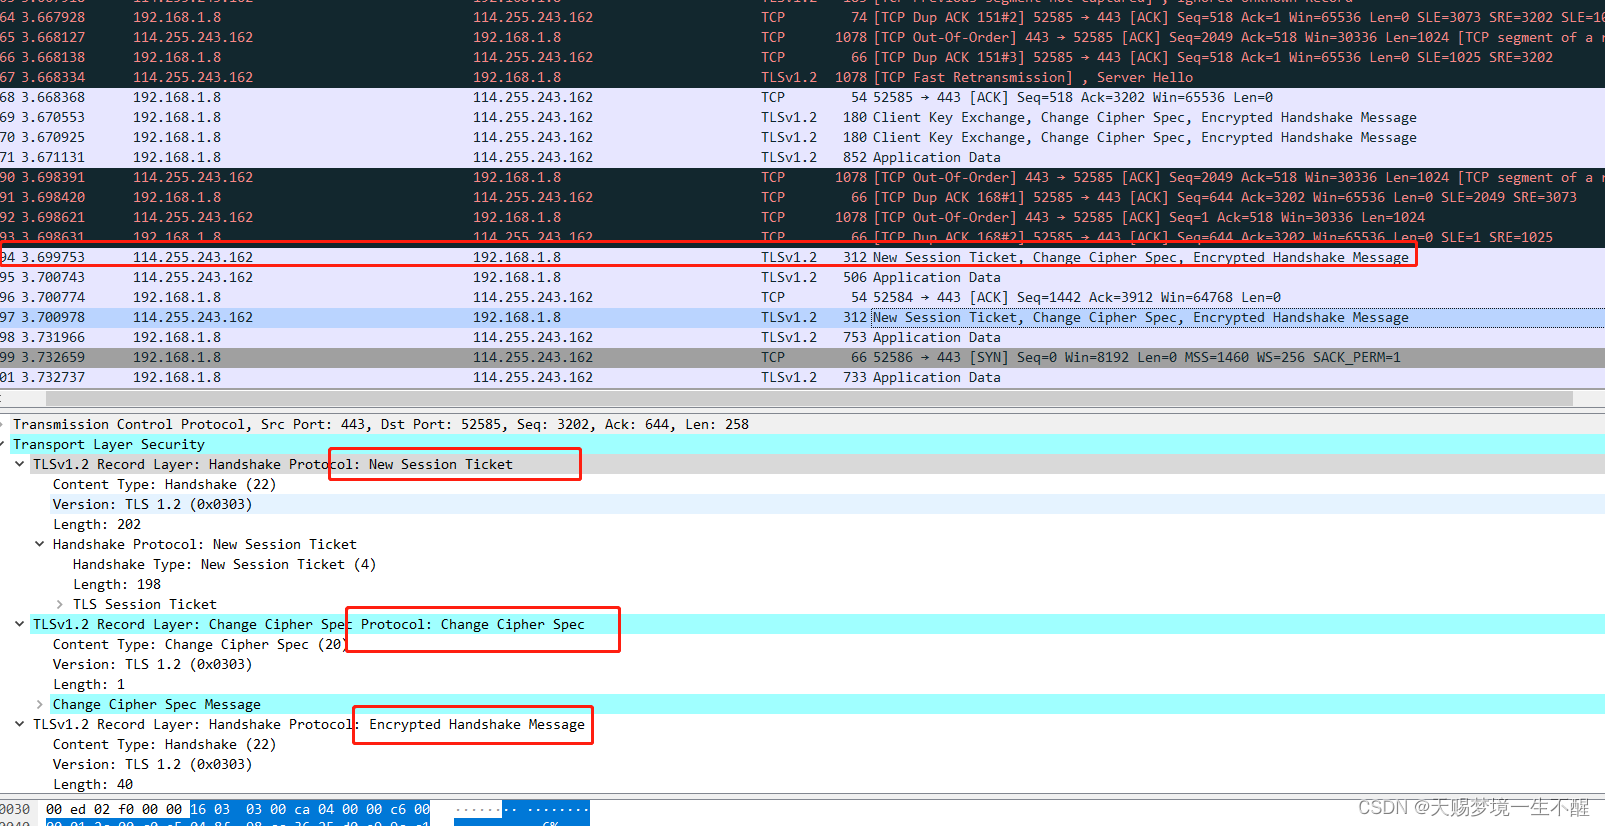Select the highlighted packet at time 3.700978
Screen dimensions: 1605x826
[x=802, y=317]
